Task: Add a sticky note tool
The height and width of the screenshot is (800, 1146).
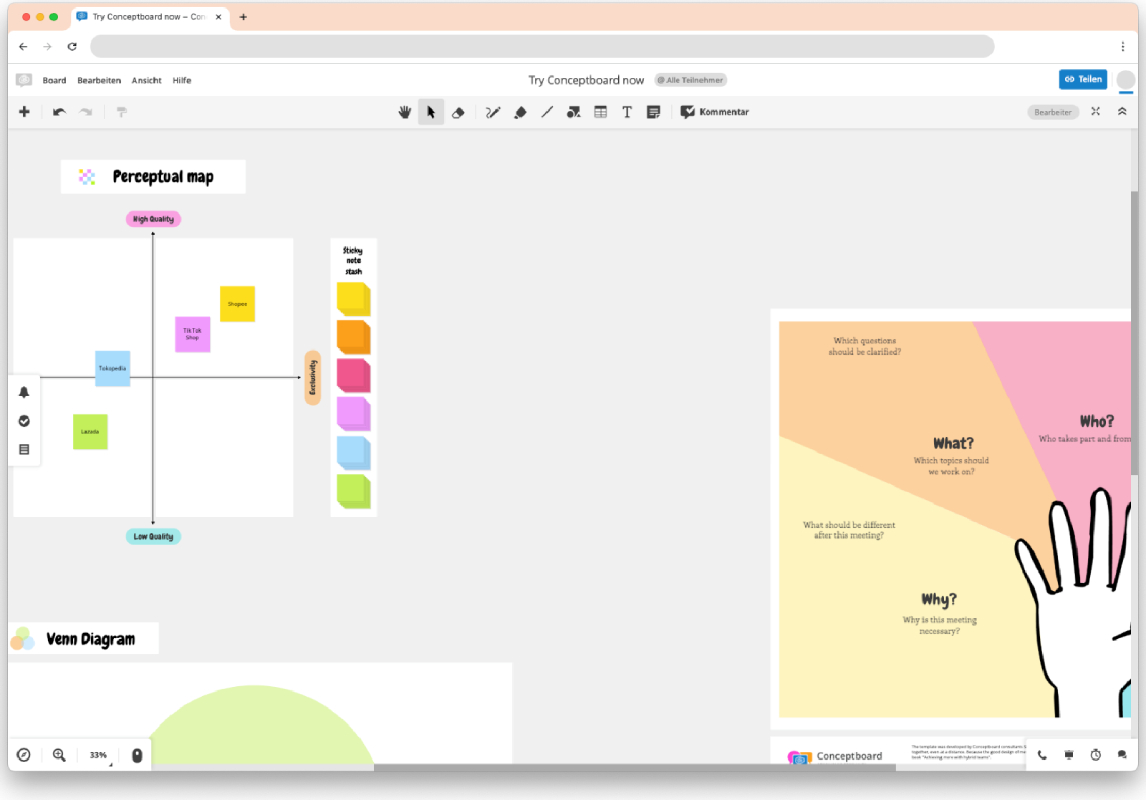Action: tap(653, 112)
